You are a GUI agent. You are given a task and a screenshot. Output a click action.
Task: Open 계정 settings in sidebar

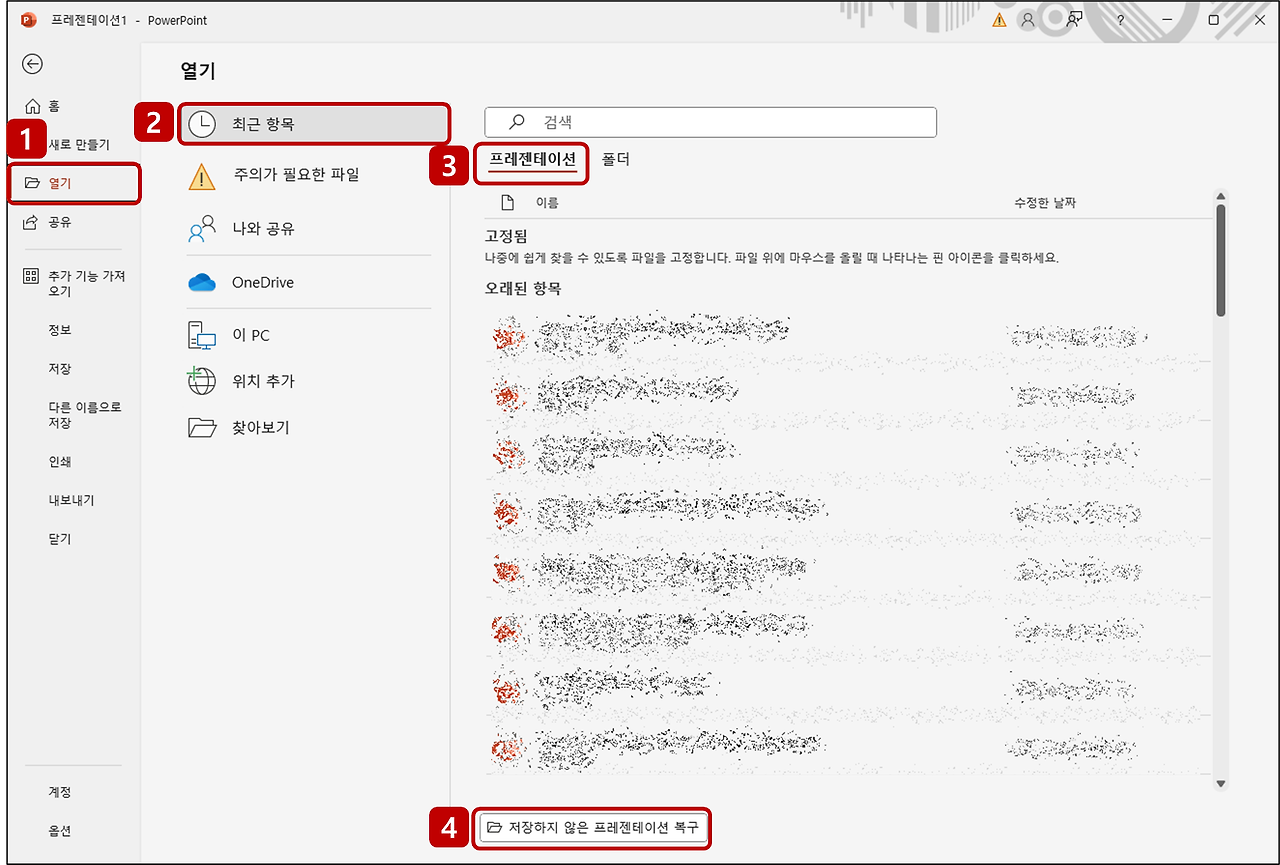tap(60, 792)
